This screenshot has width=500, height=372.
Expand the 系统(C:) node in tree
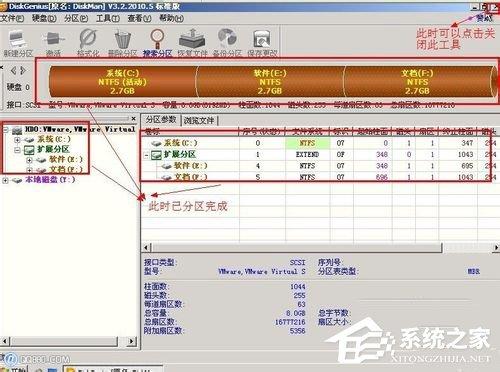point(18,139)
